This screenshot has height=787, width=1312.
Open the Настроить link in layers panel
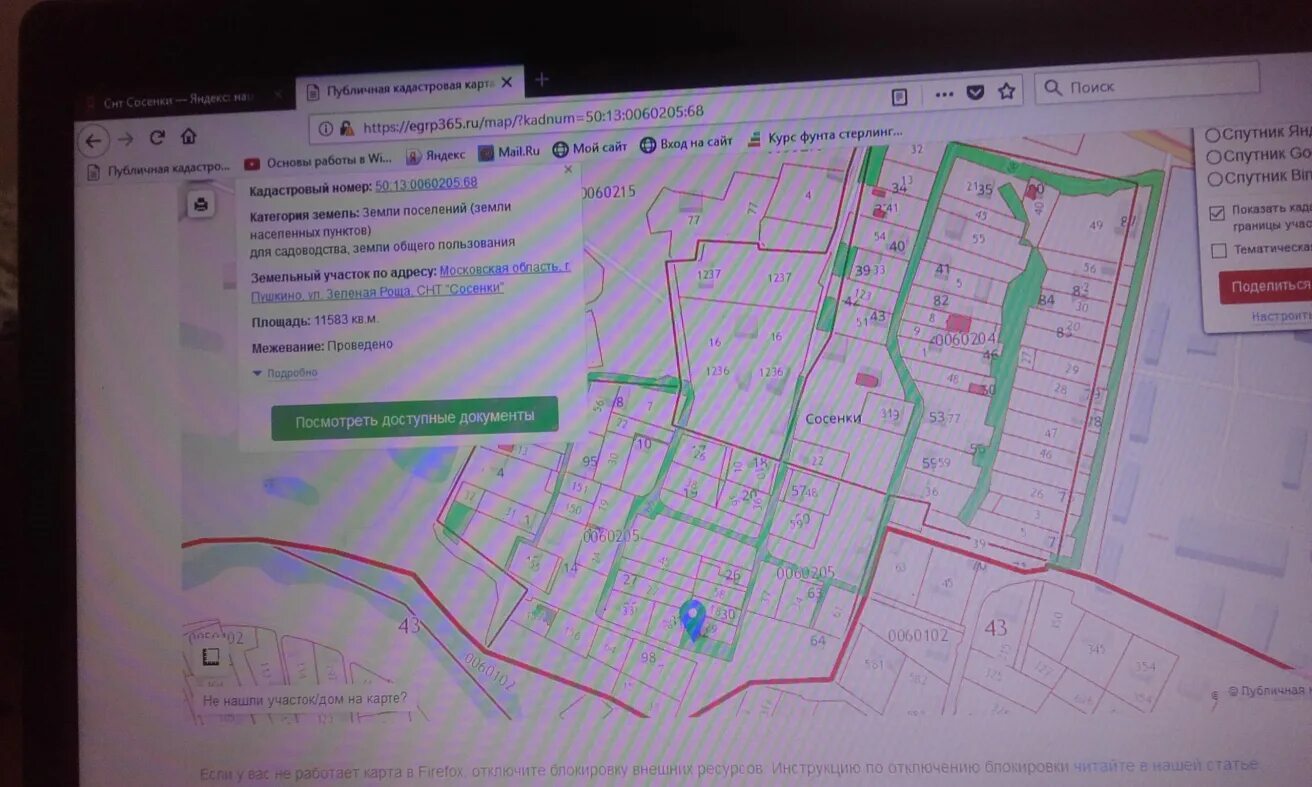[1279, 317]
